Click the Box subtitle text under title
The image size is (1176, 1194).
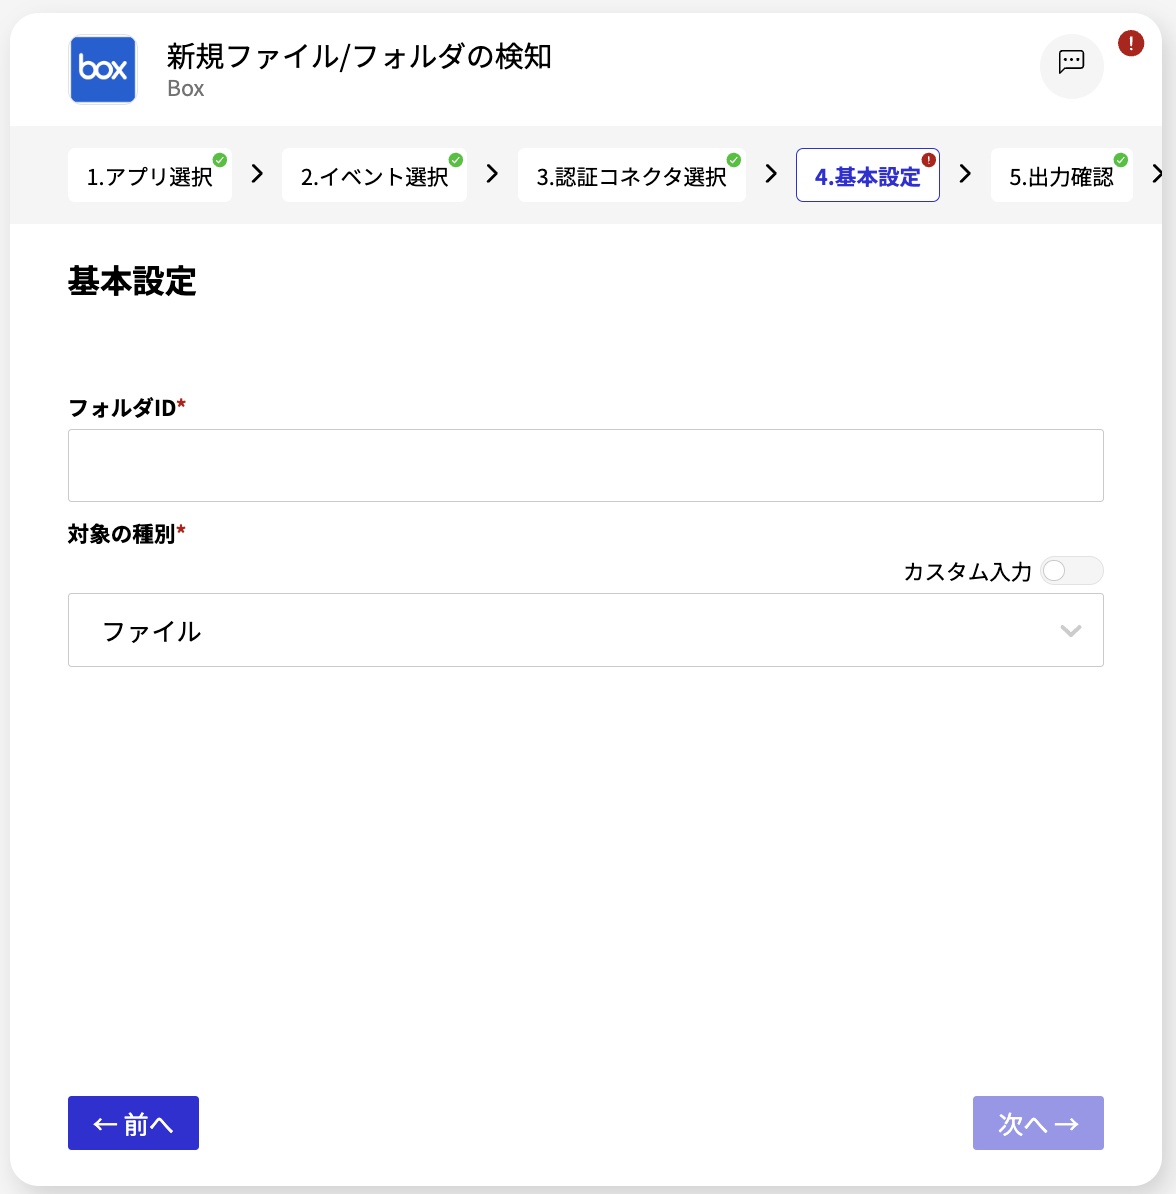click(185, 88)
